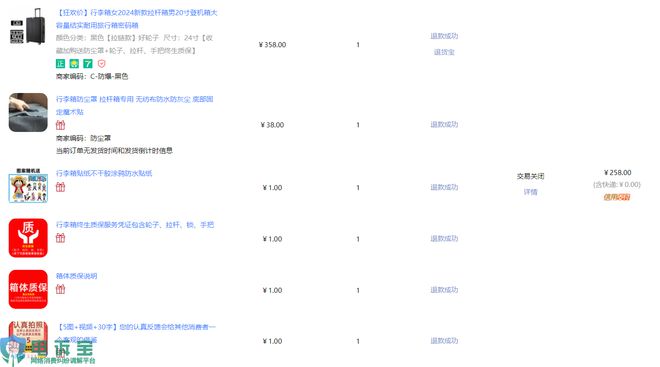Click the green 正 badge icon under luggage item
The image size is (660, 367).
tap(61, 64)
